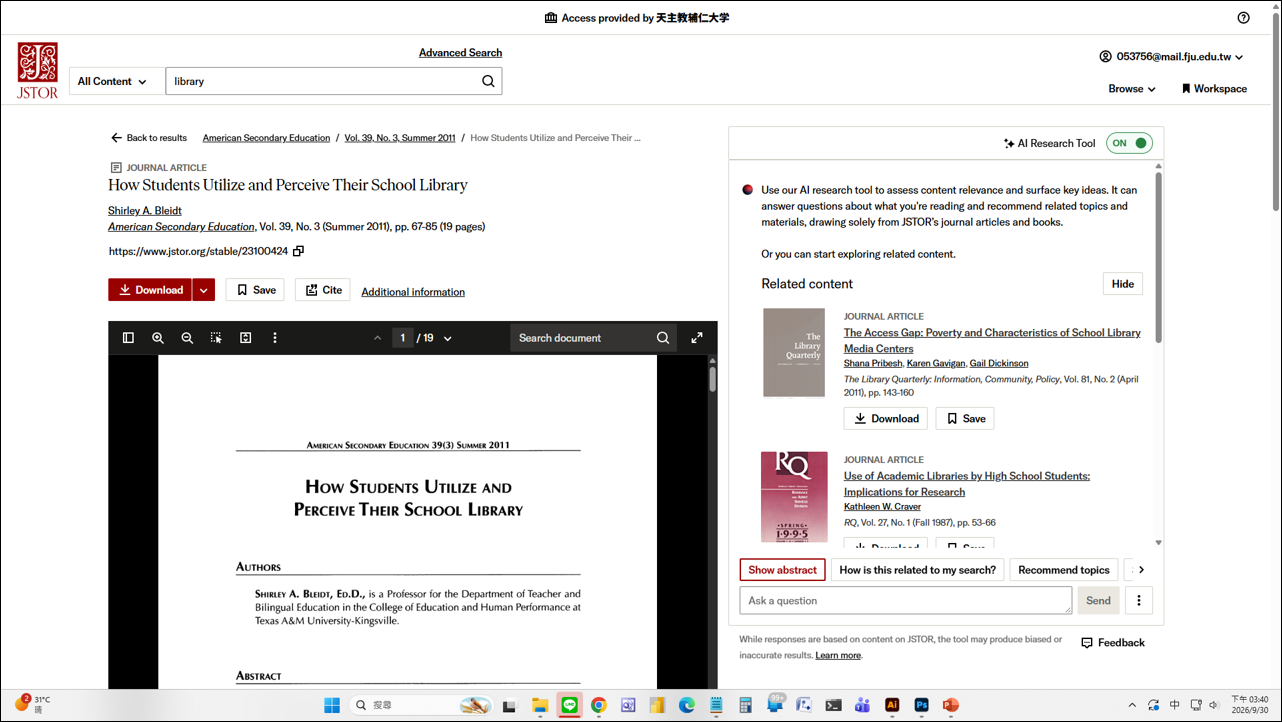Open the Browse menu
This screenshot has height=722, width=1282.
(1131, 88)
